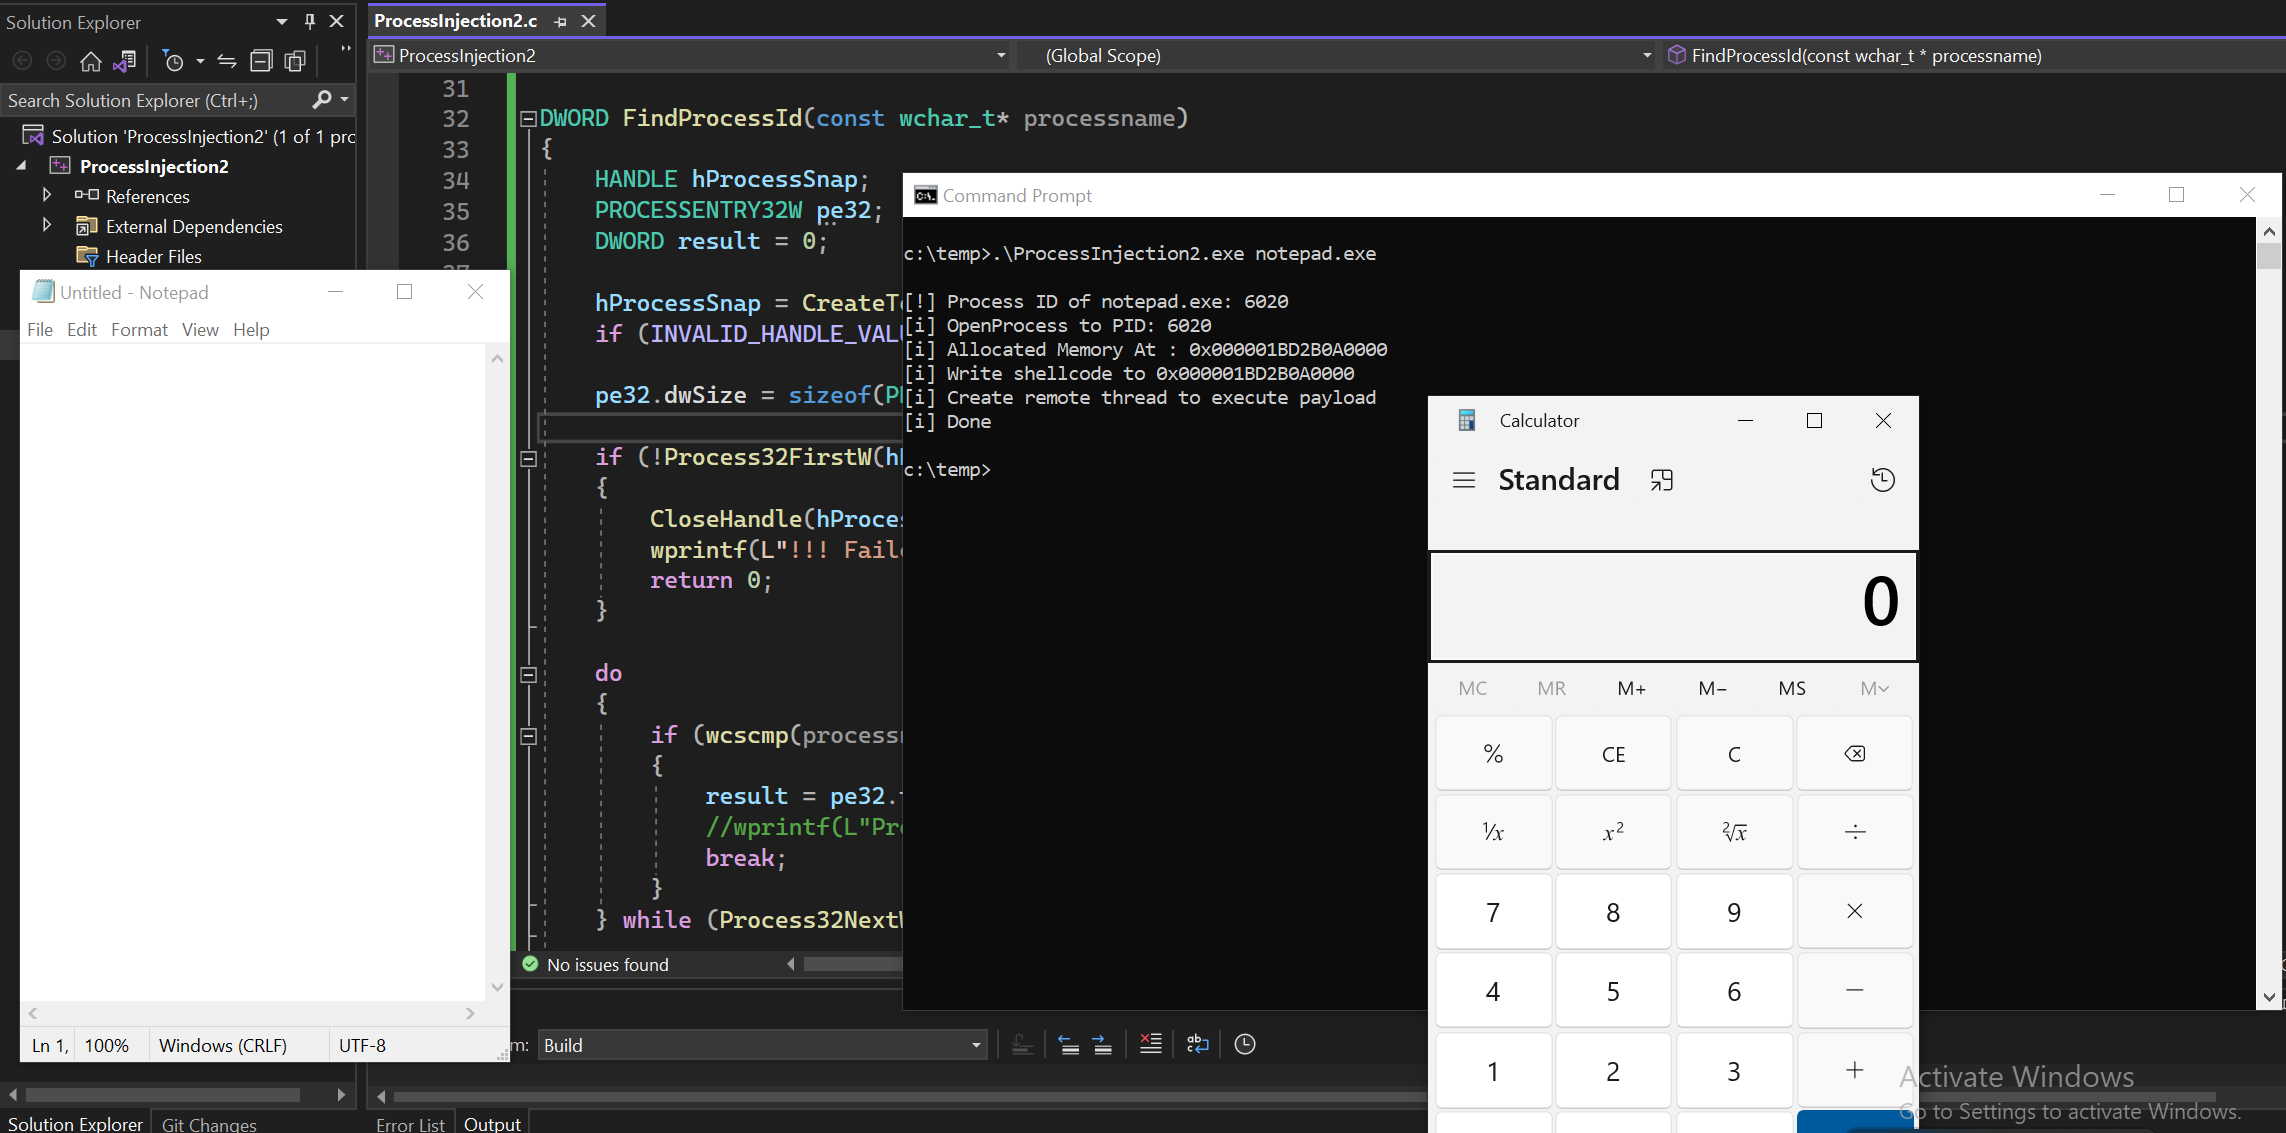Switch to the Git Changes tab
Viewport: 2286px width, 1133px height.
pyautogui.click(x=209, y=1123)
